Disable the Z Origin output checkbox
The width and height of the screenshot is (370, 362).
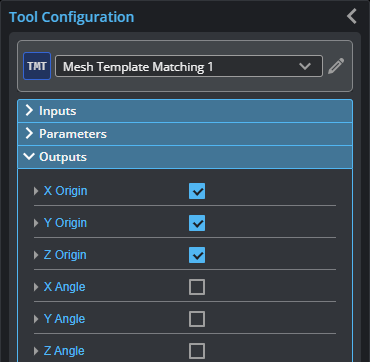click(197, 255)
